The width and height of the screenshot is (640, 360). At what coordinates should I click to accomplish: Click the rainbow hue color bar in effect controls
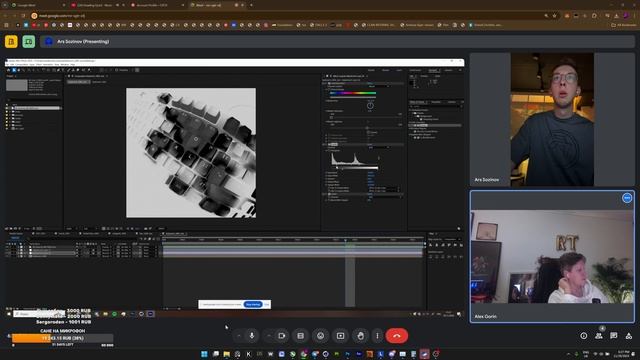coord(353,93)
